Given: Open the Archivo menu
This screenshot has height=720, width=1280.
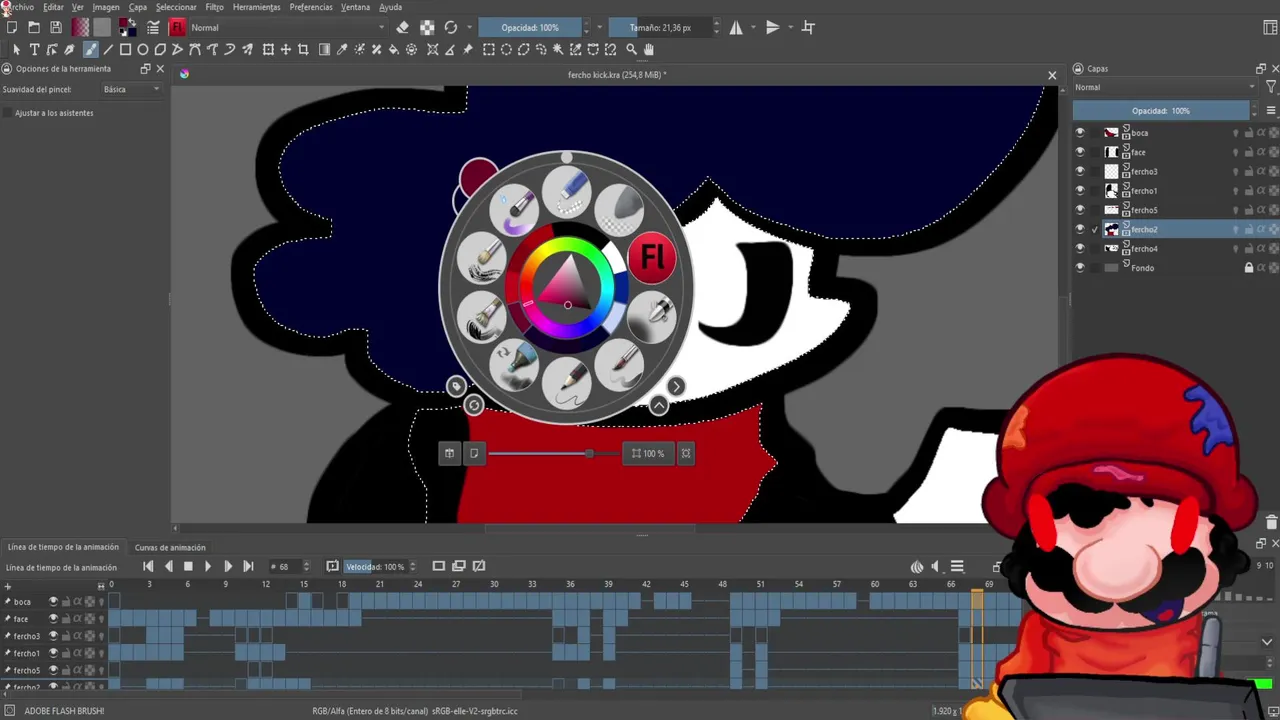Looking at the screenshot, I should (x=20, y=7).
